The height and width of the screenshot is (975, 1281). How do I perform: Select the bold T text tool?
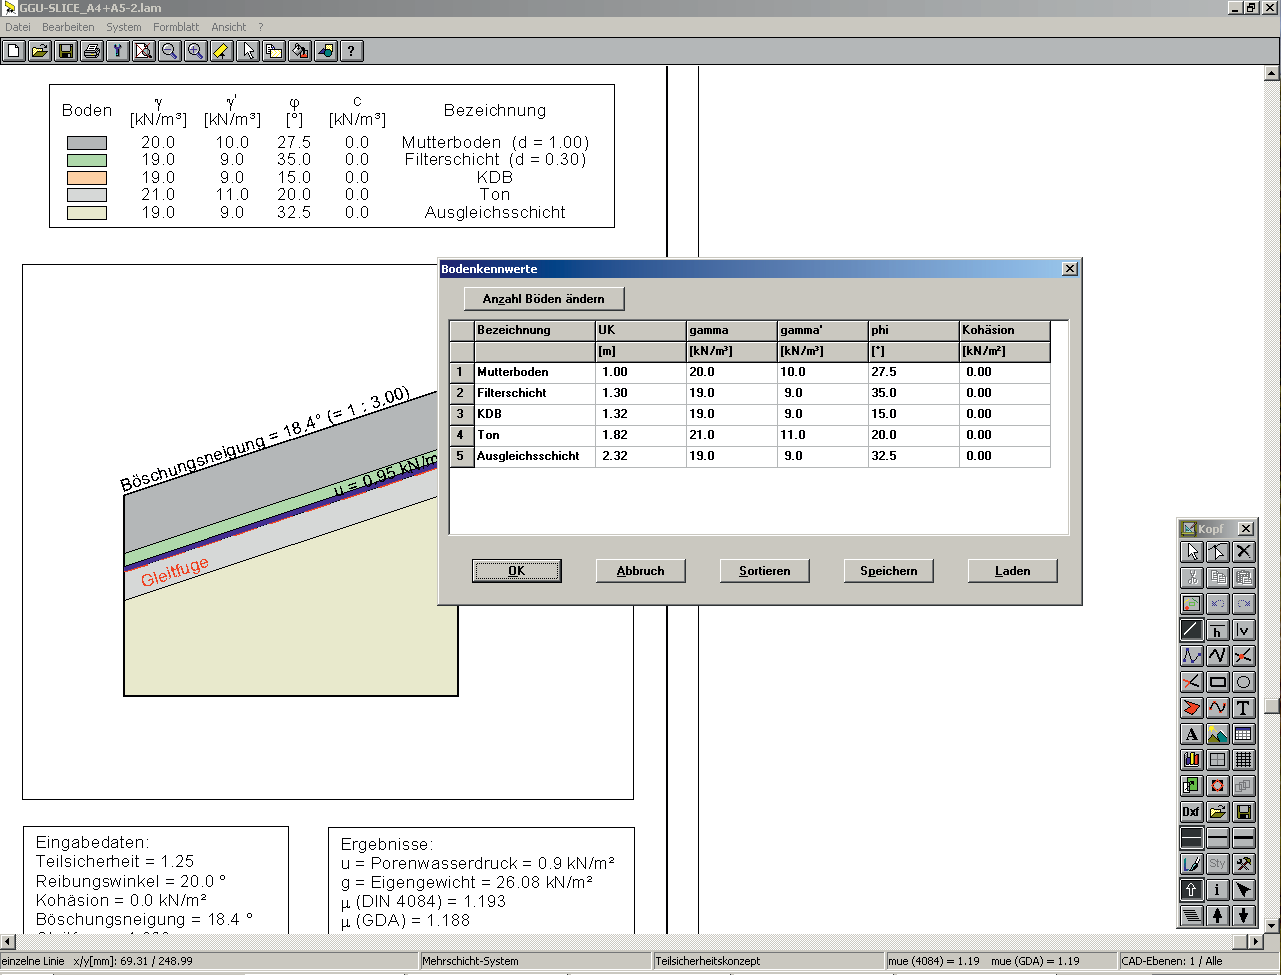pyautogui.click(x=1244, y=708)
